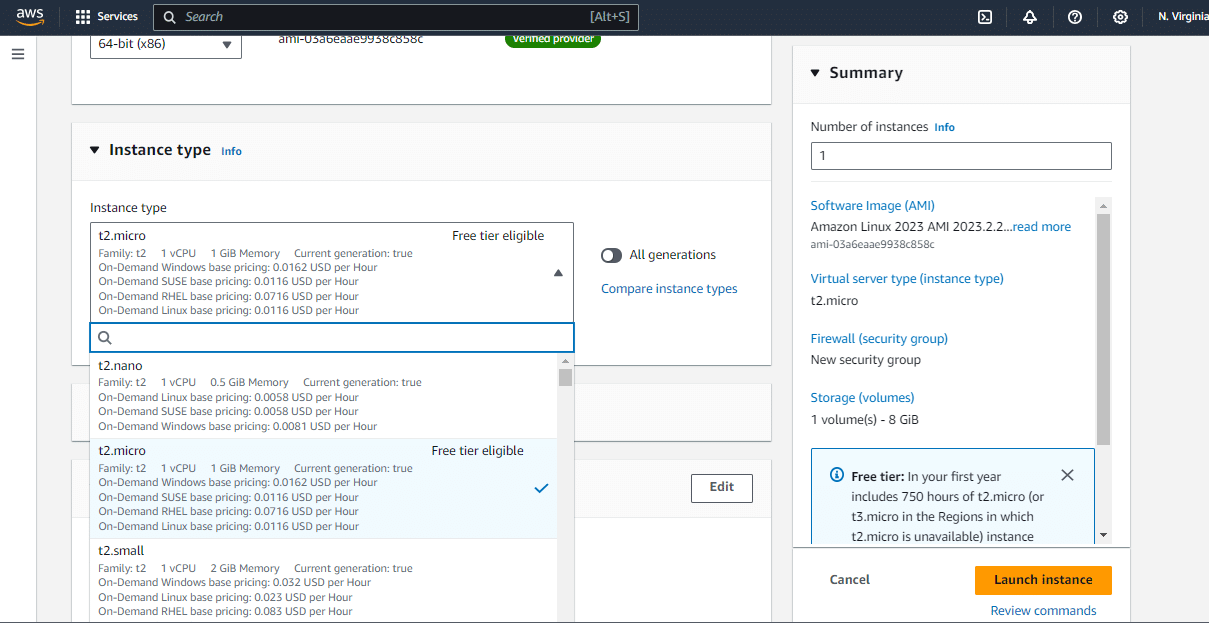Expand the left hamburger navigation menu
1209x623 pixels.
coord(18,54)
